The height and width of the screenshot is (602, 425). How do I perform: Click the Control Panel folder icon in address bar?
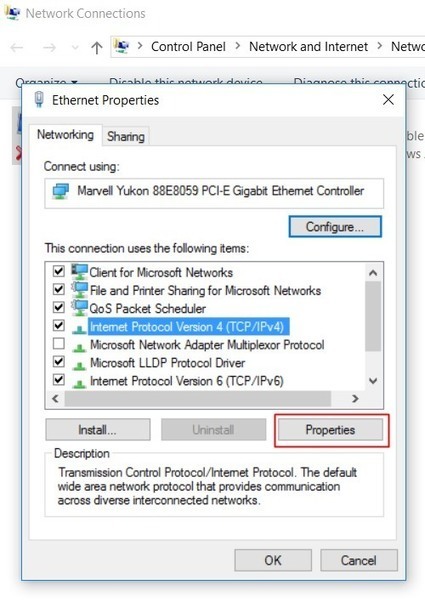pos(122,46)
